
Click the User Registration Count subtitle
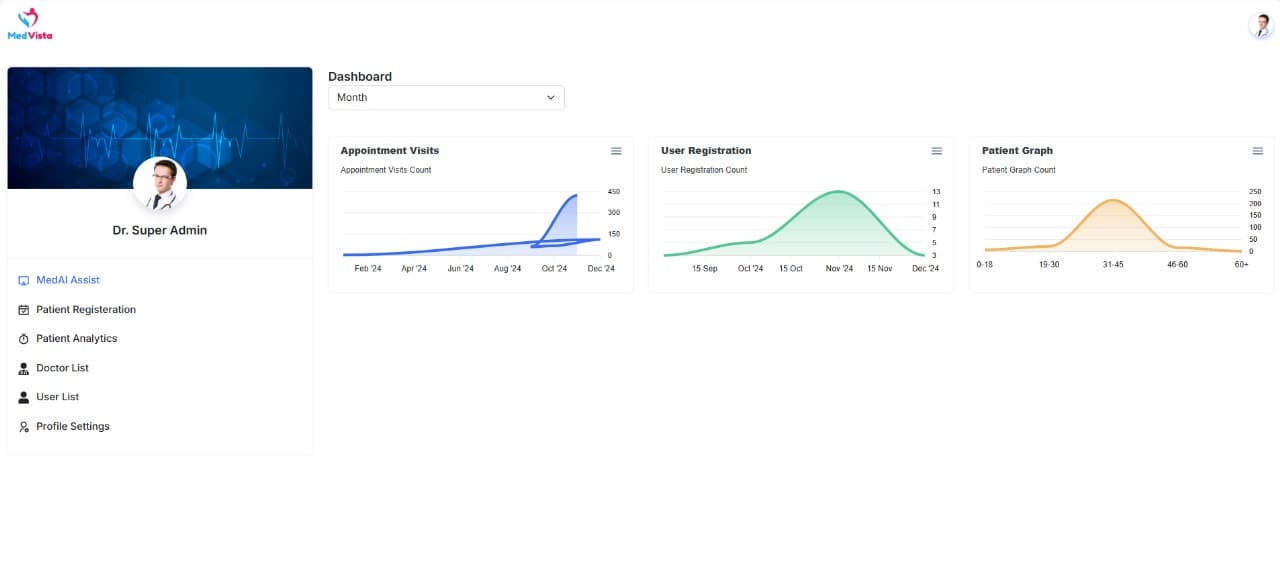pyautogui.click(x=704, y=170)
